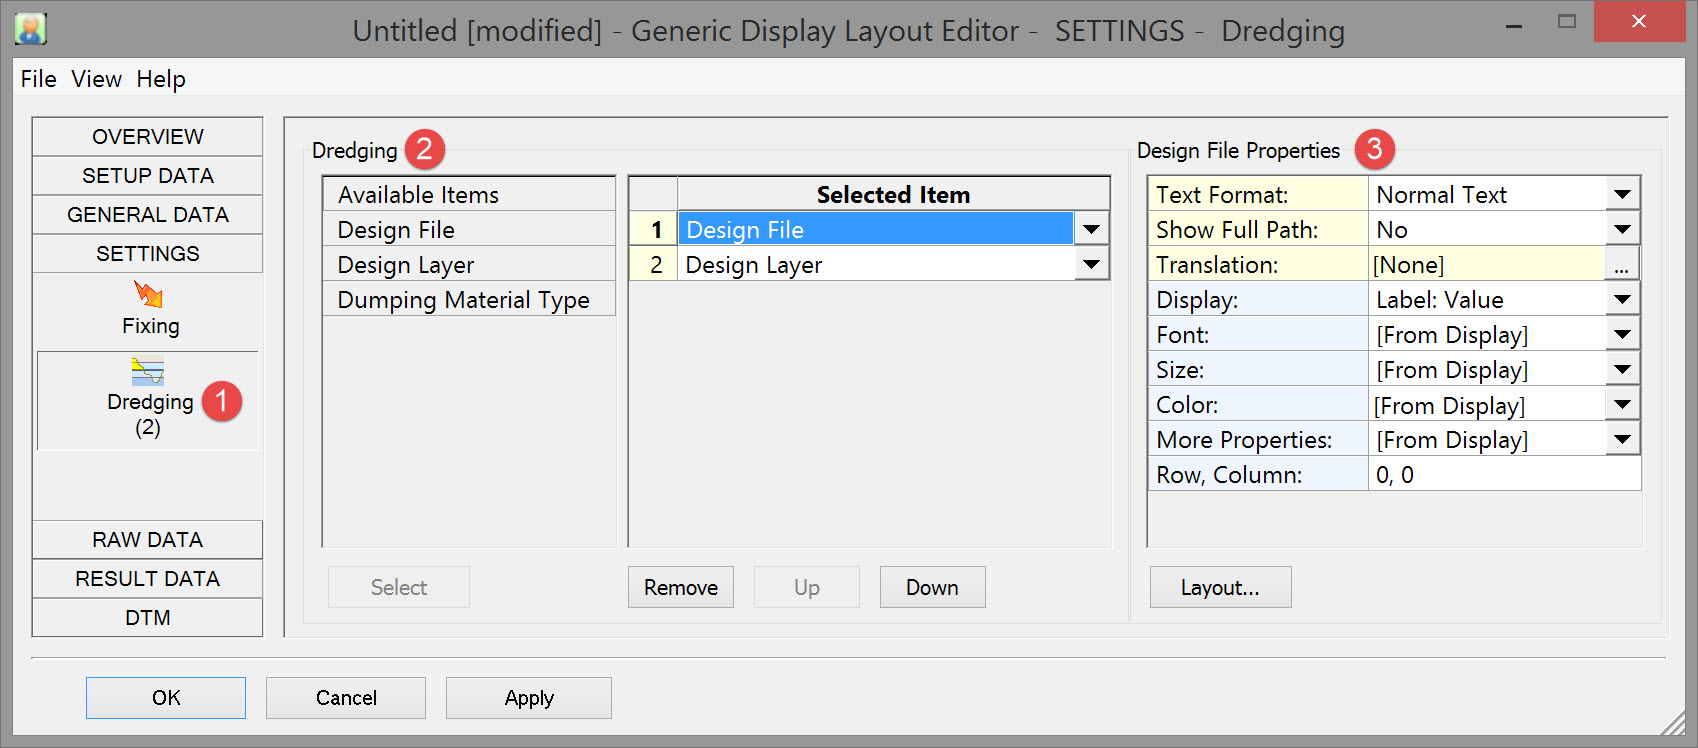Expand the Font dropdown arrow
Screen dimensions: 1698x748
(x=1622, y=335)
